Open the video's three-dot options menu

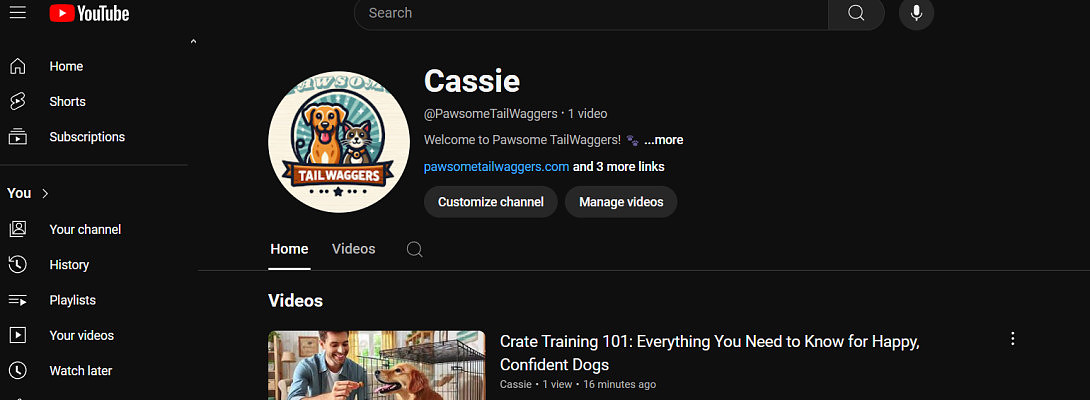point(1012,339)
